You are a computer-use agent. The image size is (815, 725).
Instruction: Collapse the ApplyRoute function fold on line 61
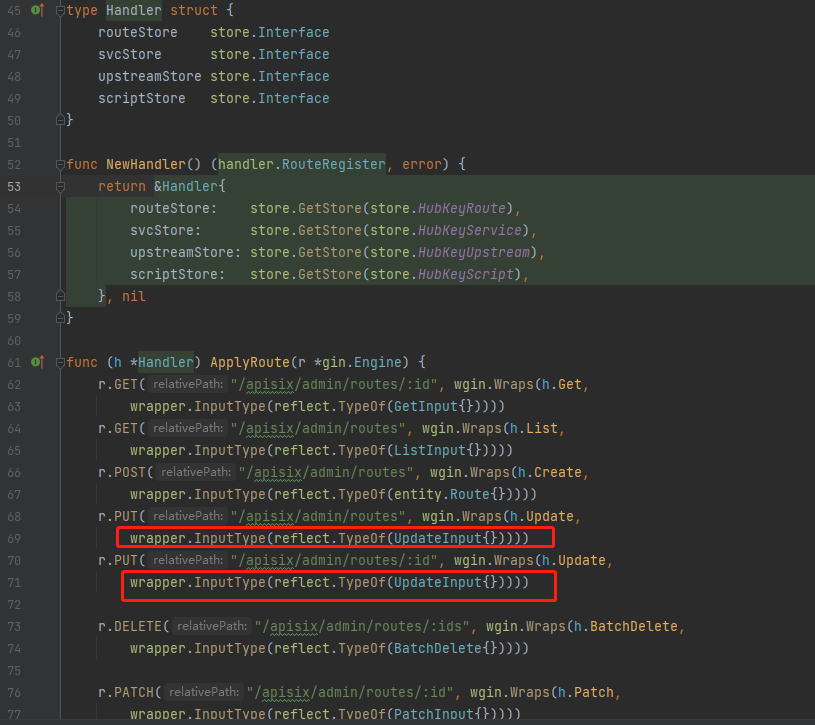point(60,362)
